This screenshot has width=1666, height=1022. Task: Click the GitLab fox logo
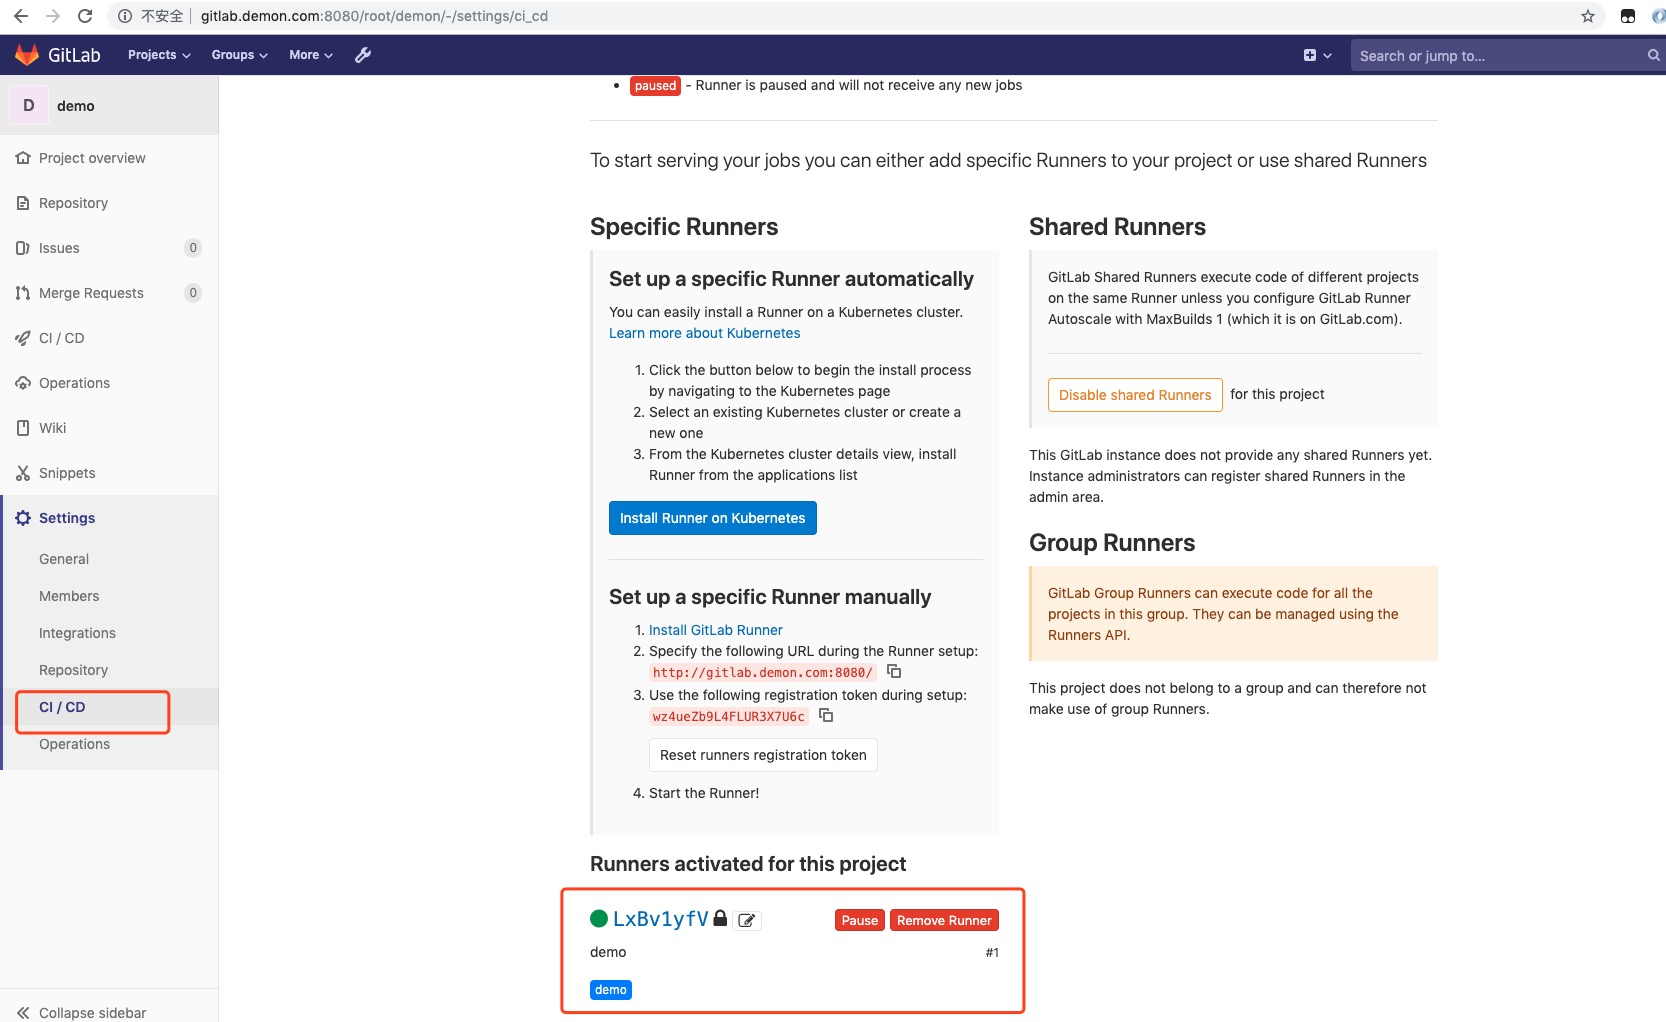point(27,55)
